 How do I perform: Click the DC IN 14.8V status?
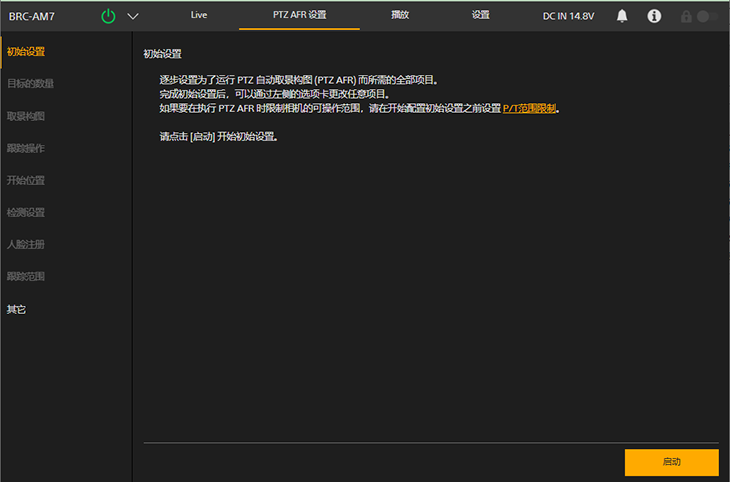570,16
